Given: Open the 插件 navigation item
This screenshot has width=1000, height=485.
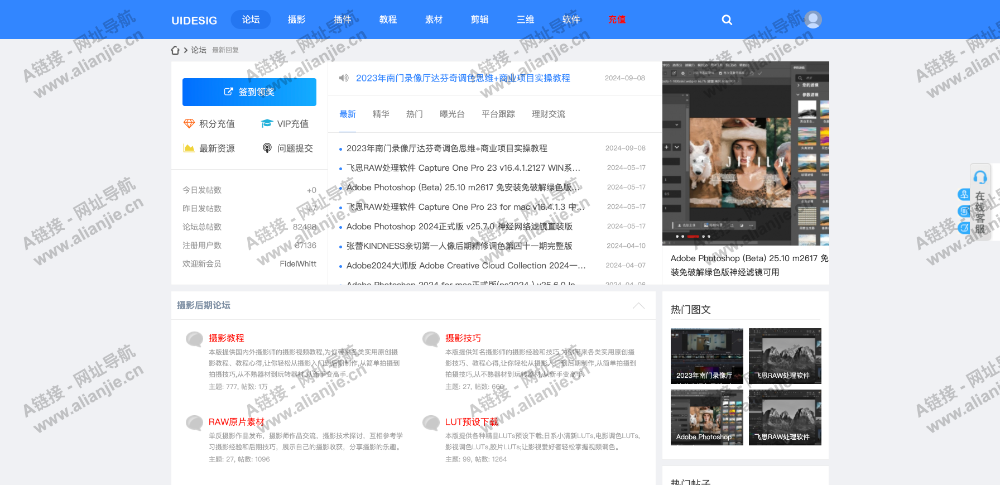Looking at the screenshot, I should [x=342, y=20].
